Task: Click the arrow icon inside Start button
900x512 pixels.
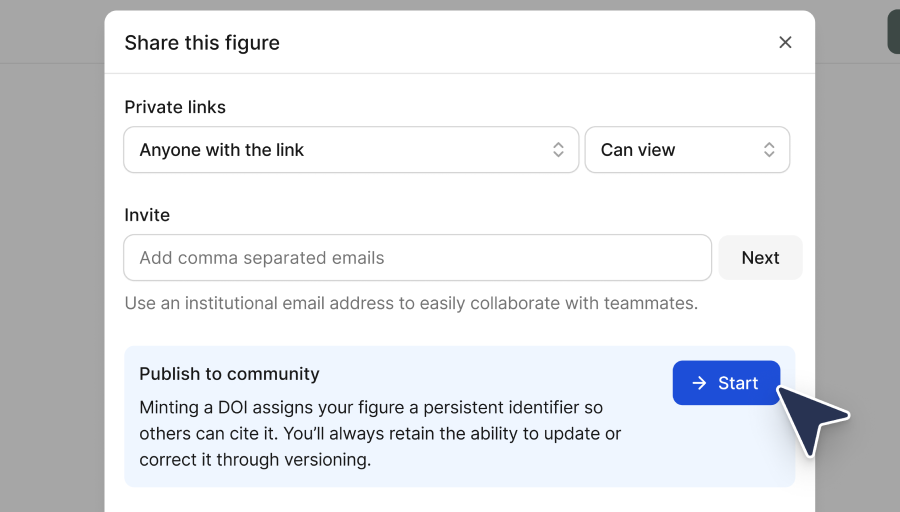Action: [699, 383]
